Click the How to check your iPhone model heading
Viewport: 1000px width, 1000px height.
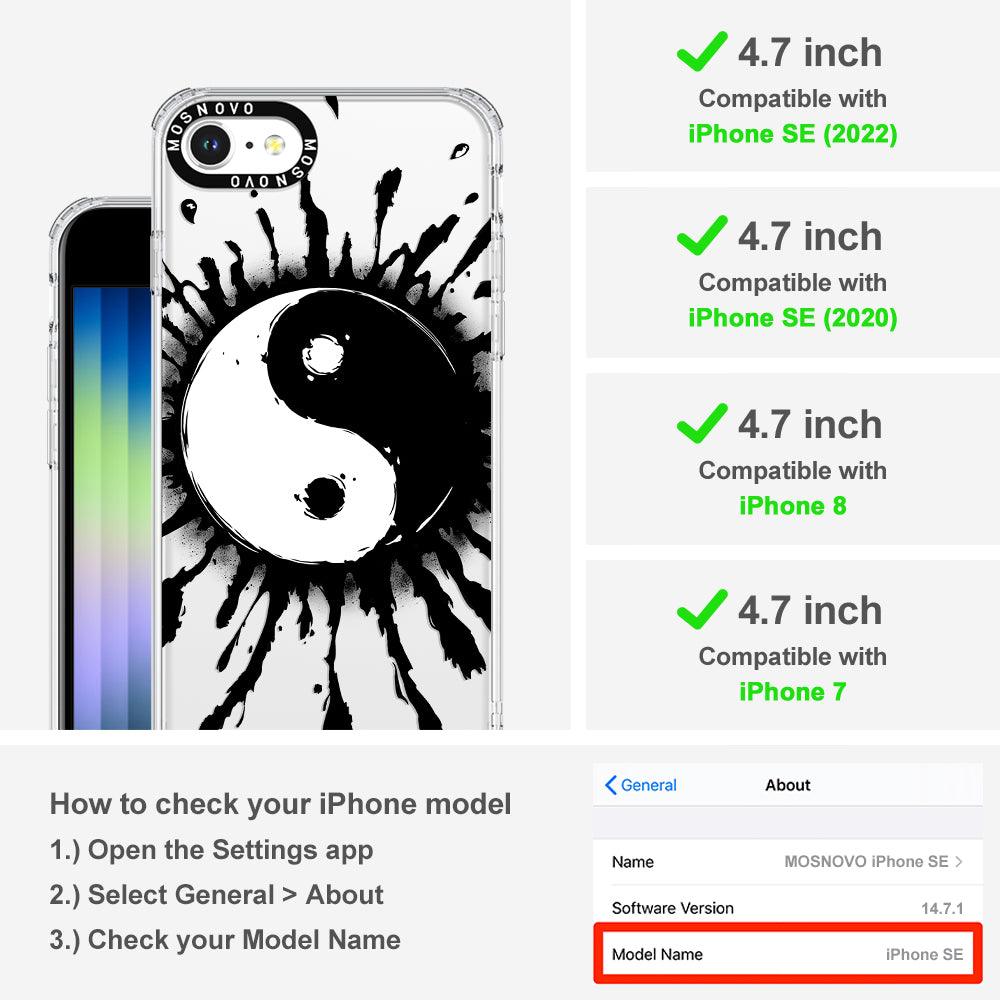click(x=281, y=804)
